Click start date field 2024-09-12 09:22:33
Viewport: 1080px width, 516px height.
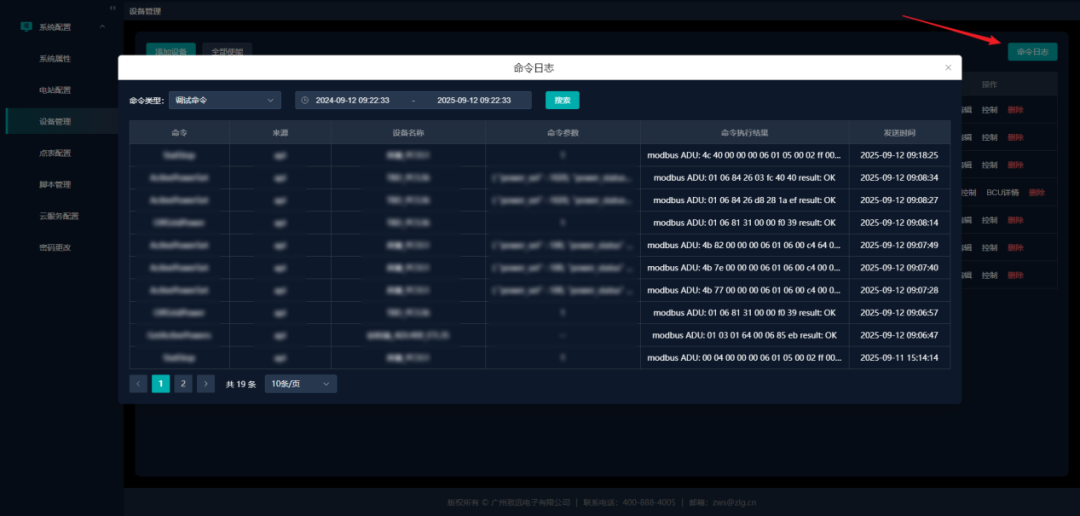click(x=353, y=101)
